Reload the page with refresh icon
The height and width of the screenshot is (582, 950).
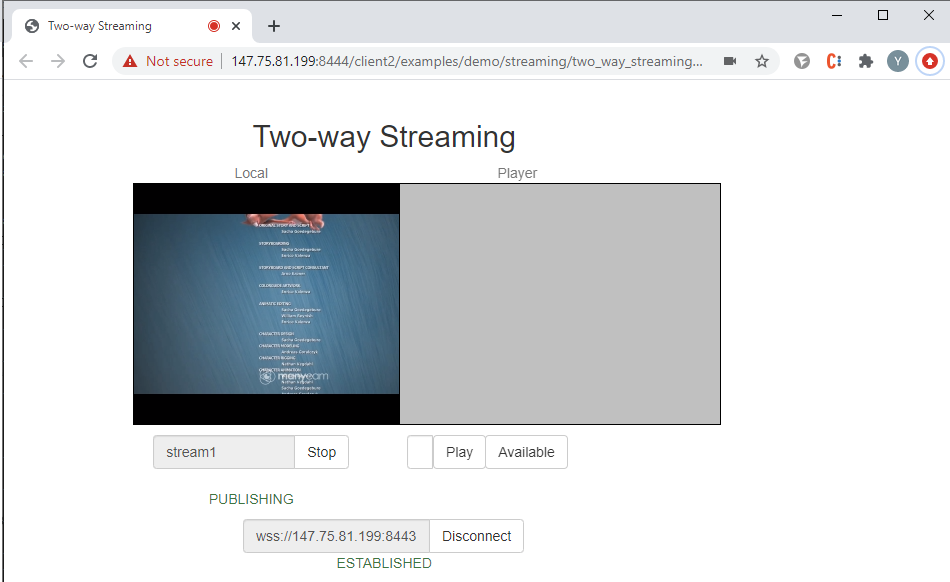coord(90,61)
